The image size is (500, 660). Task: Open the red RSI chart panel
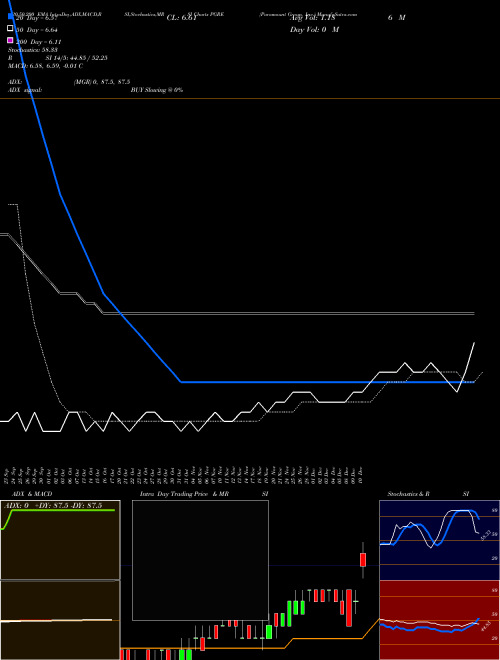coord(439,620)
